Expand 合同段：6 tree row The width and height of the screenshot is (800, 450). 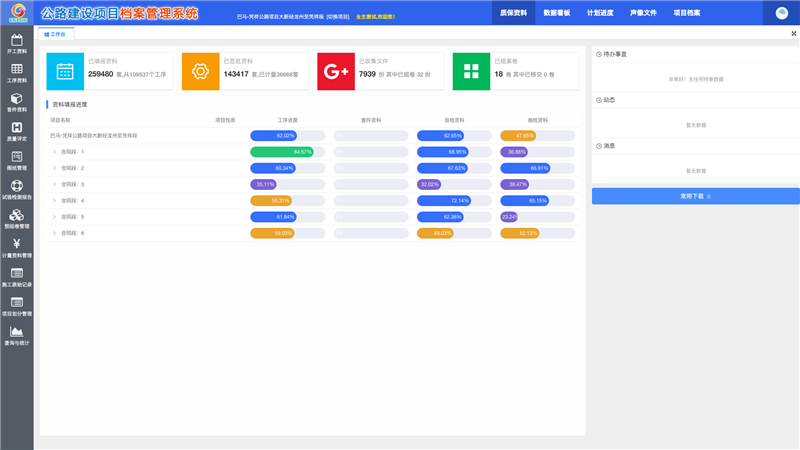point(54,233)
